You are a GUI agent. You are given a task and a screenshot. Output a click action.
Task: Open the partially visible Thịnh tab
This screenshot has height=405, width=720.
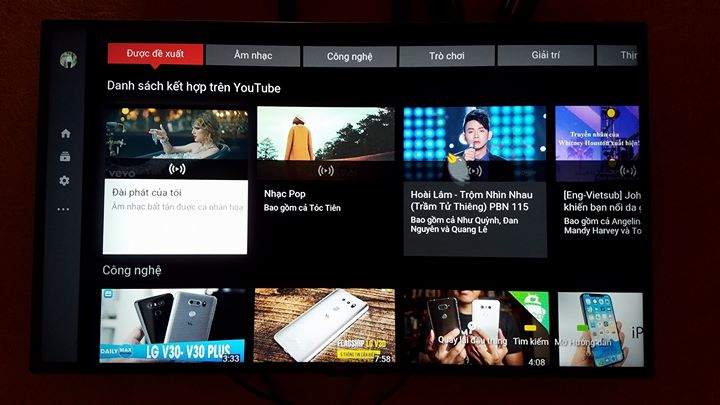point(618,55)
